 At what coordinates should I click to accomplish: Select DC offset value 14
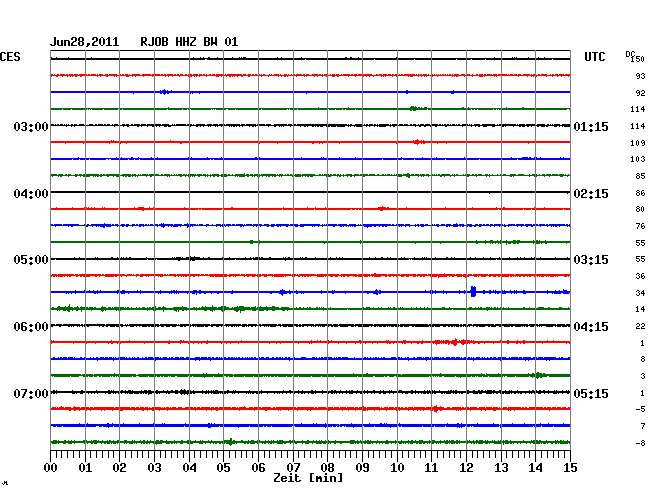coord(640,309)
